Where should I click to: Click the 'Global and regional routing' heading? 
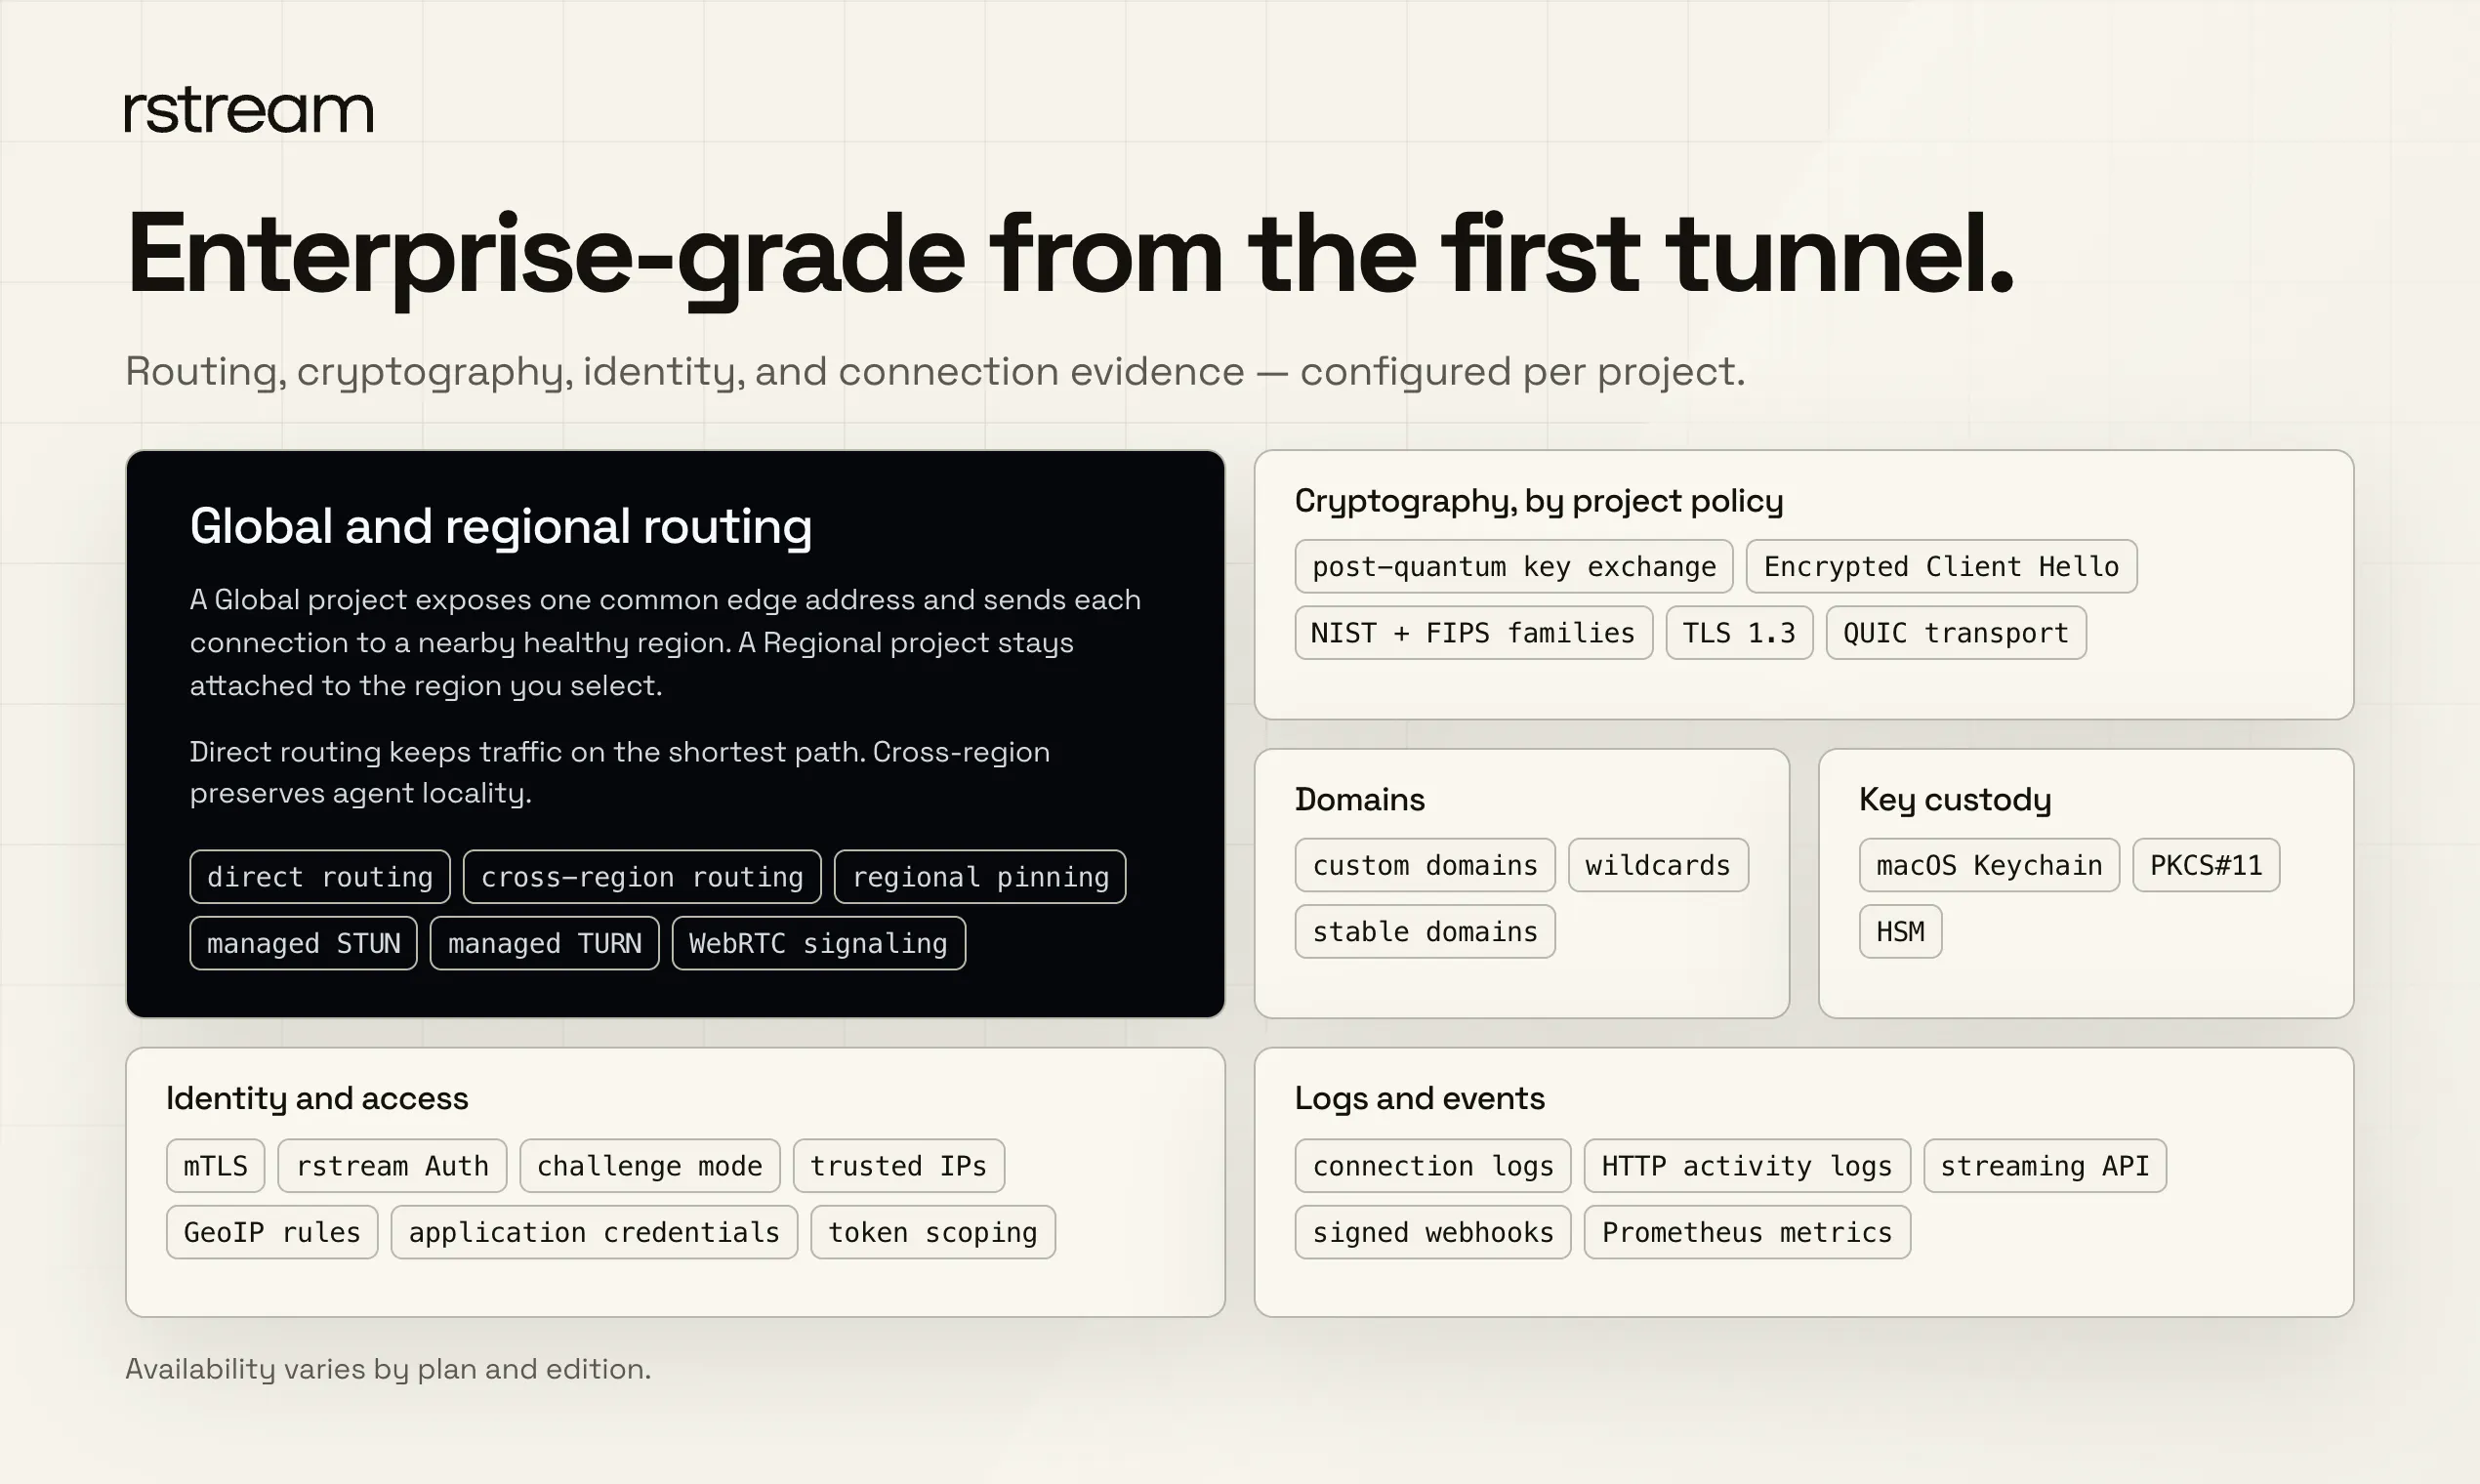click(501, 526)
